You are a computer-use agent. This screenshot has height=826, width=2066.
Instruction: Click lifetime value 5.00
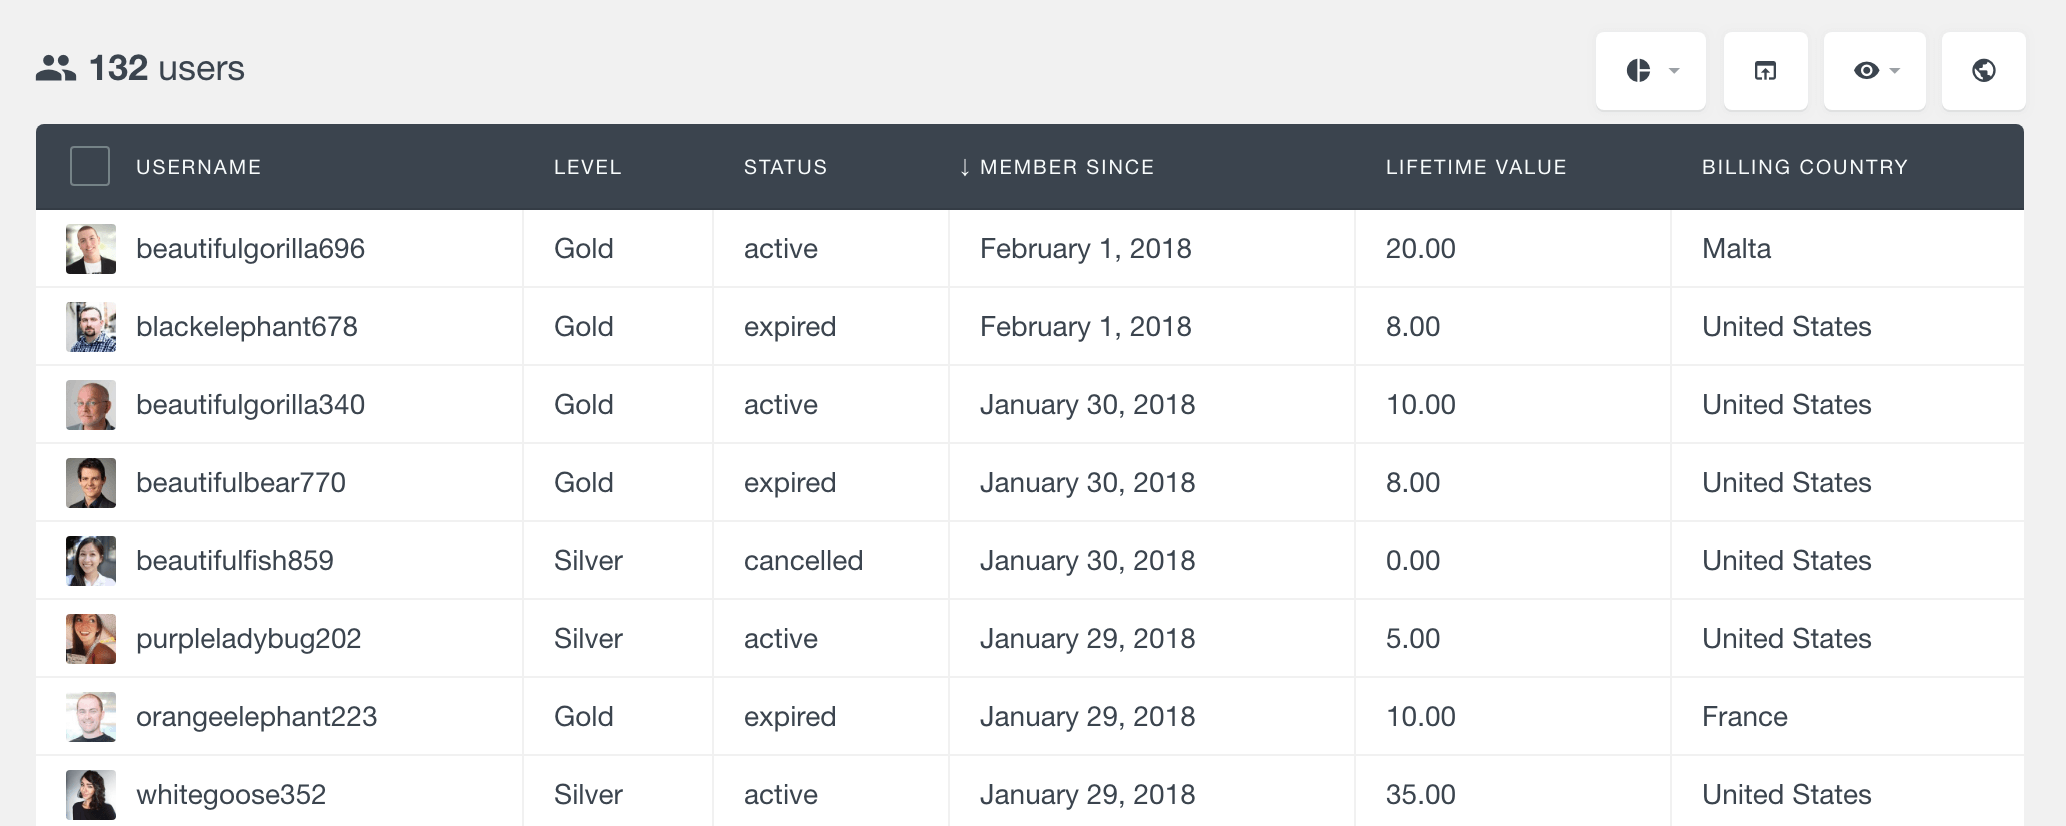pos(1413,639)
